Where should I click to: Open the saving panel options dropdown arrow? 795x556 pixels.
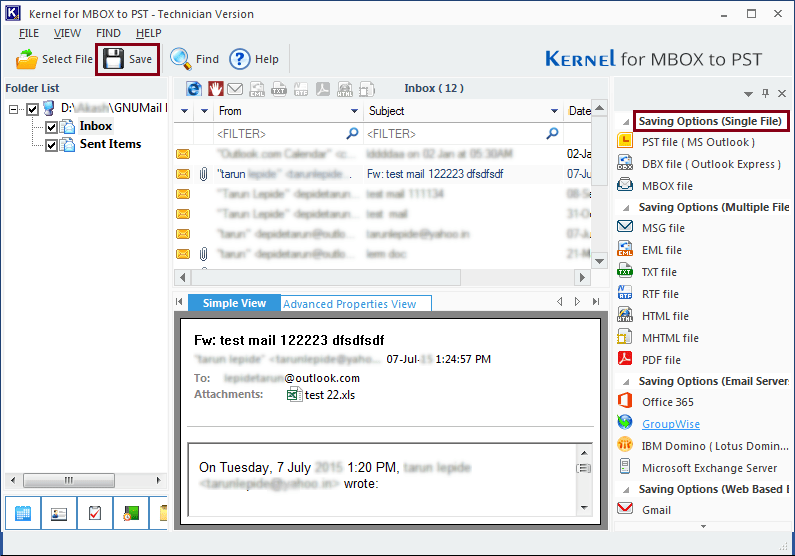point(748,94)
